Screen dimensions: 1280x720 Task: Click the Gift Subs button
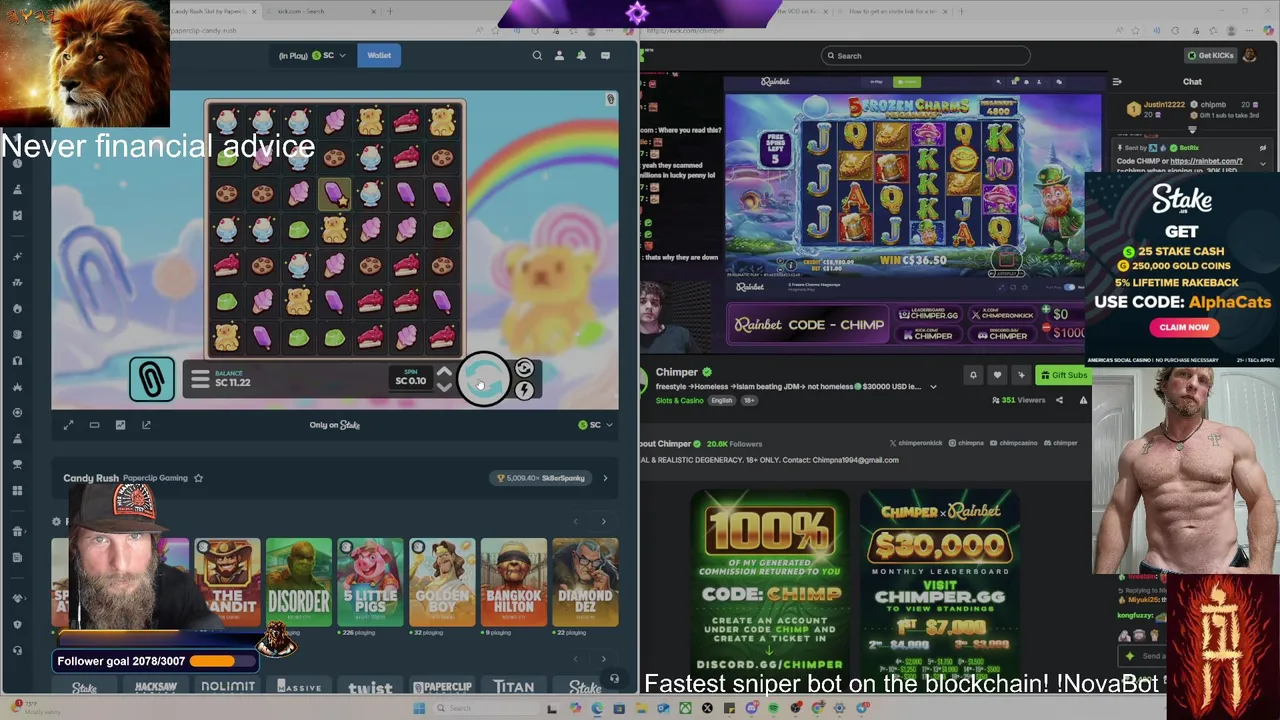pos(1063,375)
